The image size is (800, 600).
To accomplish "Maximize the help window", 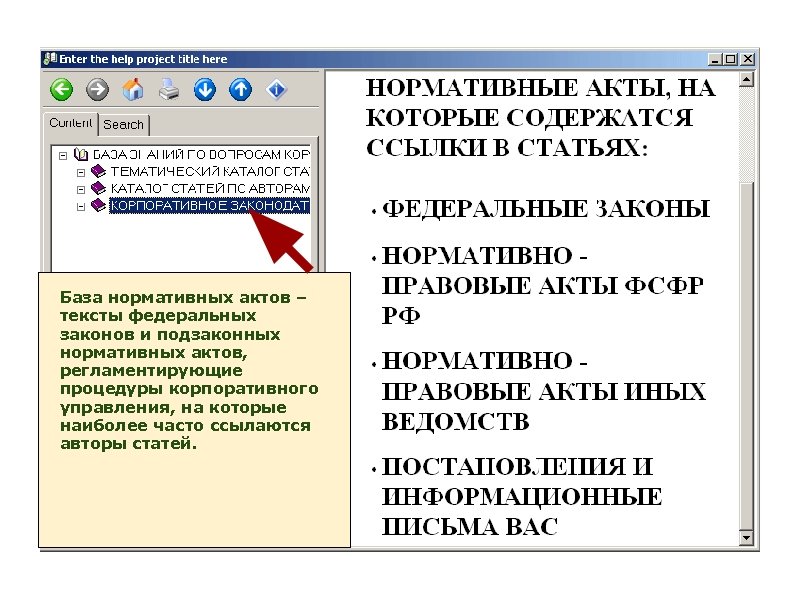I will pos(731,59).
